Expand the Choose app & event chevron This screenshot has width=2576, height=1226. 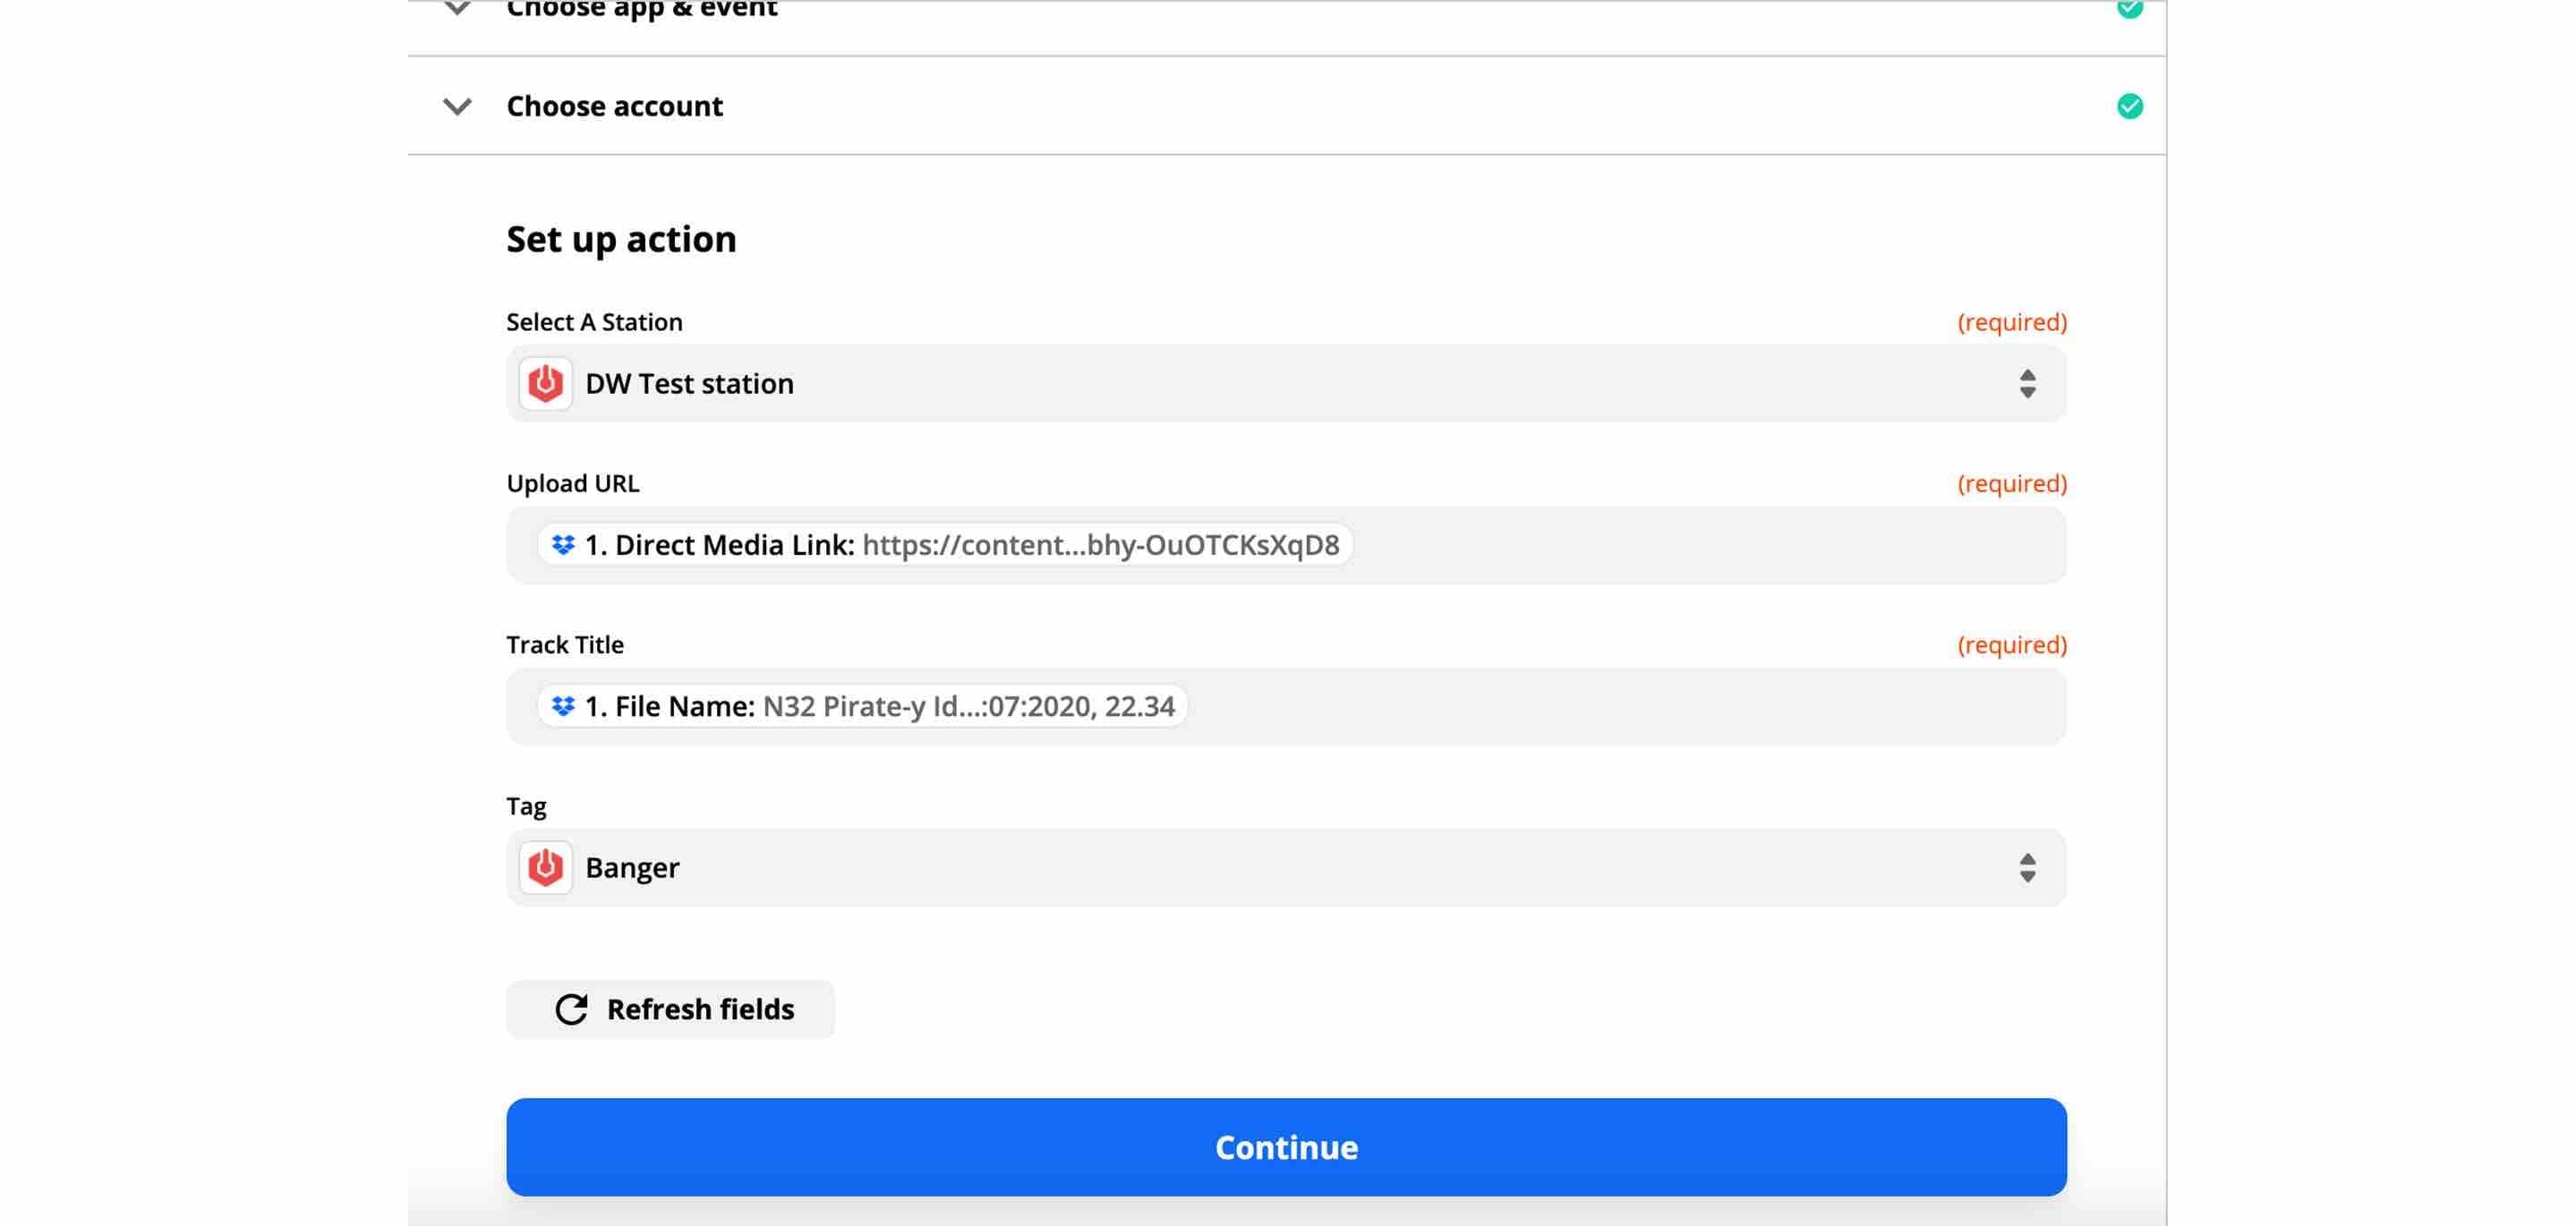[x=458, y=8]
